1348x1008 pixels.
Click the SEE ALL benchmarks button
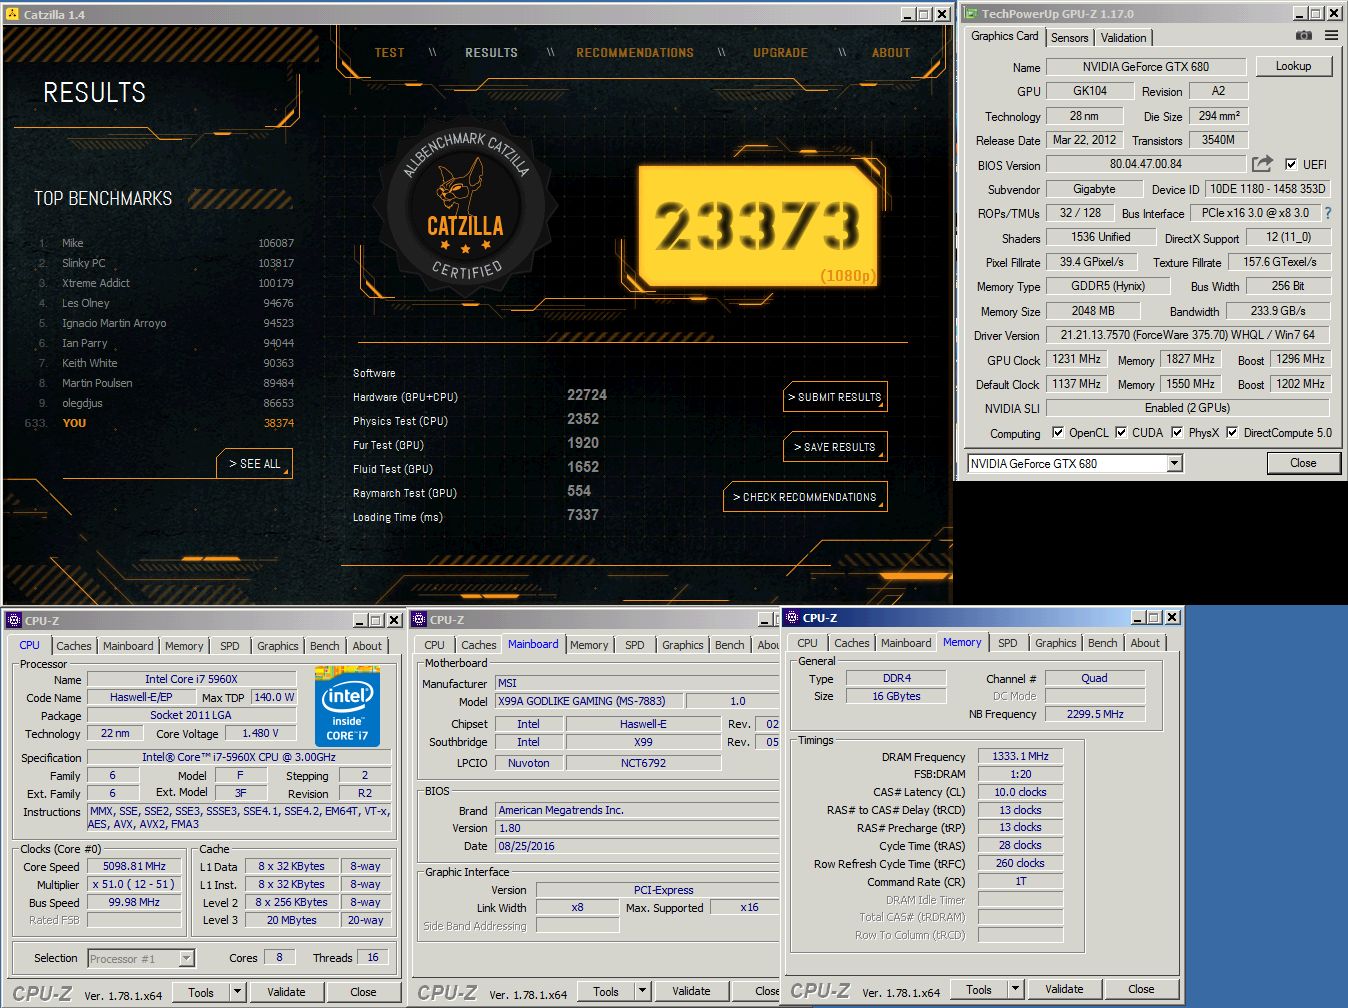[x=254, y=464]
